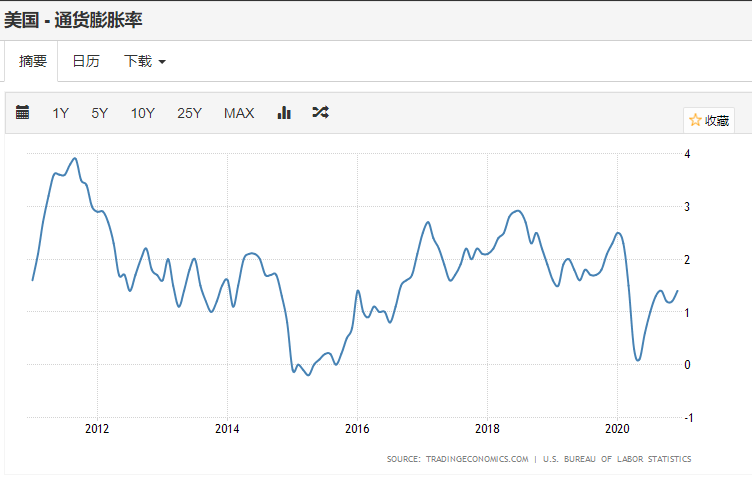The height and width of the screenshot is (495, 752).
Task: Click the y-axis value -1
Action: click(x=689, y=417)
